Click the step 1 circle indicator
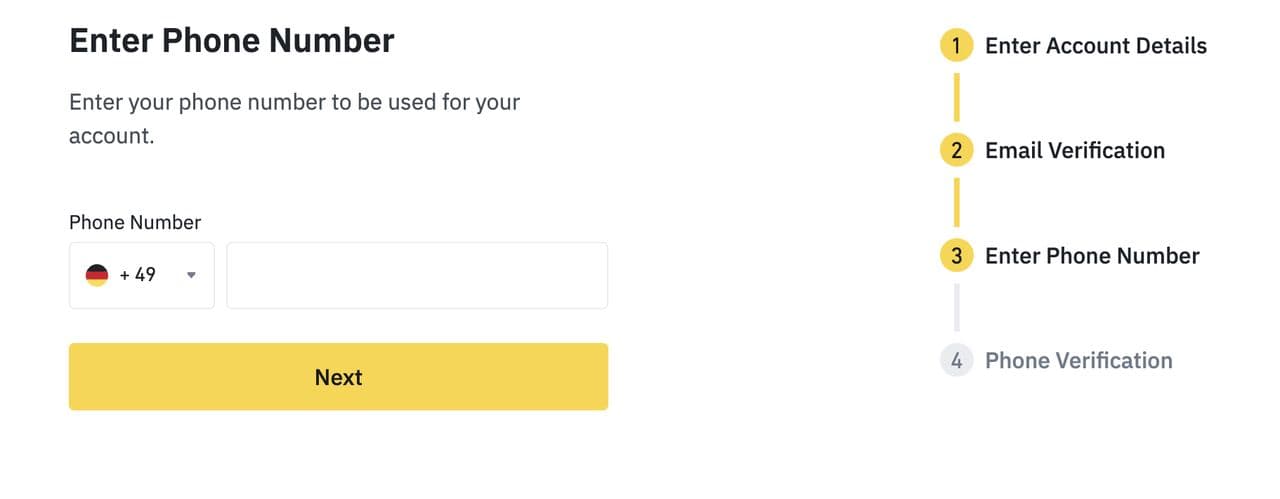This screenshot has height=499, width=1280. click(x=957, y=46)
